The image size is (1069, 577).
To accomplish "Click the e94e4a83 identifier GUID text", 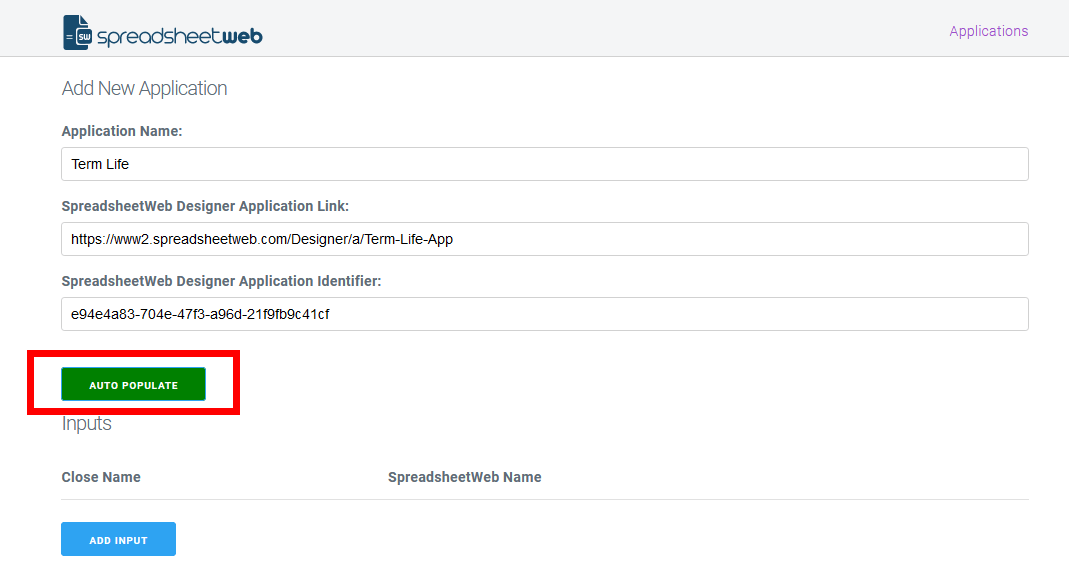I will click(200, 314).
